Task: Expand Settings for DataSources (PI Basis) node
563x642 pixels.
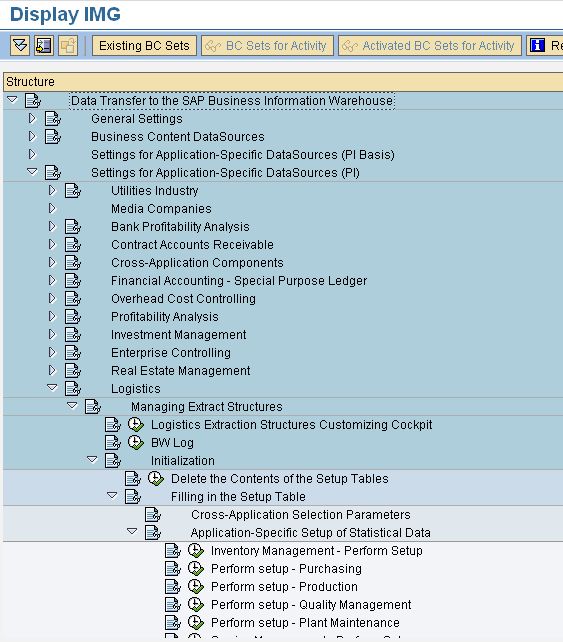Action: [32, 154]
